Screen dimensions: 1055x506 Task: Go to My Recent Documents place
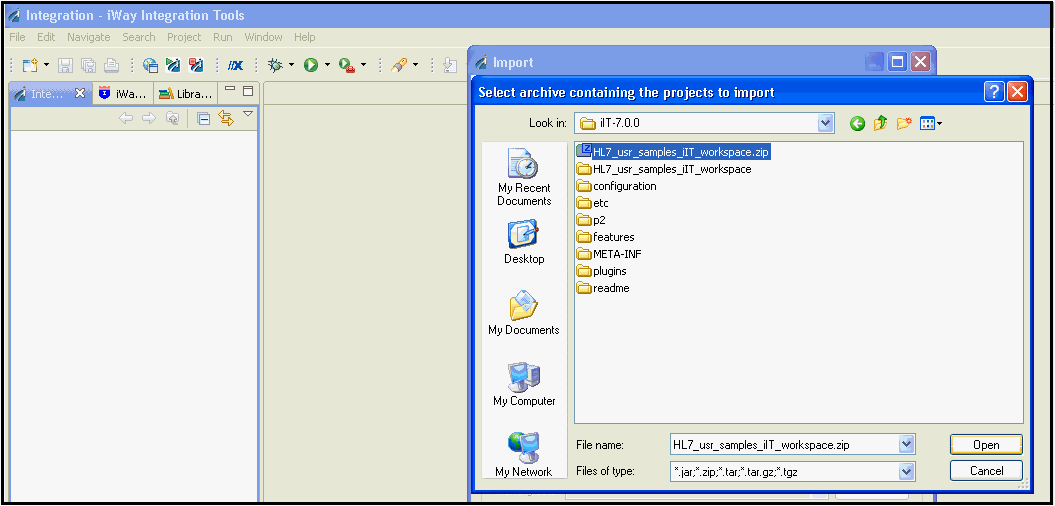click(x=524, y=178)
